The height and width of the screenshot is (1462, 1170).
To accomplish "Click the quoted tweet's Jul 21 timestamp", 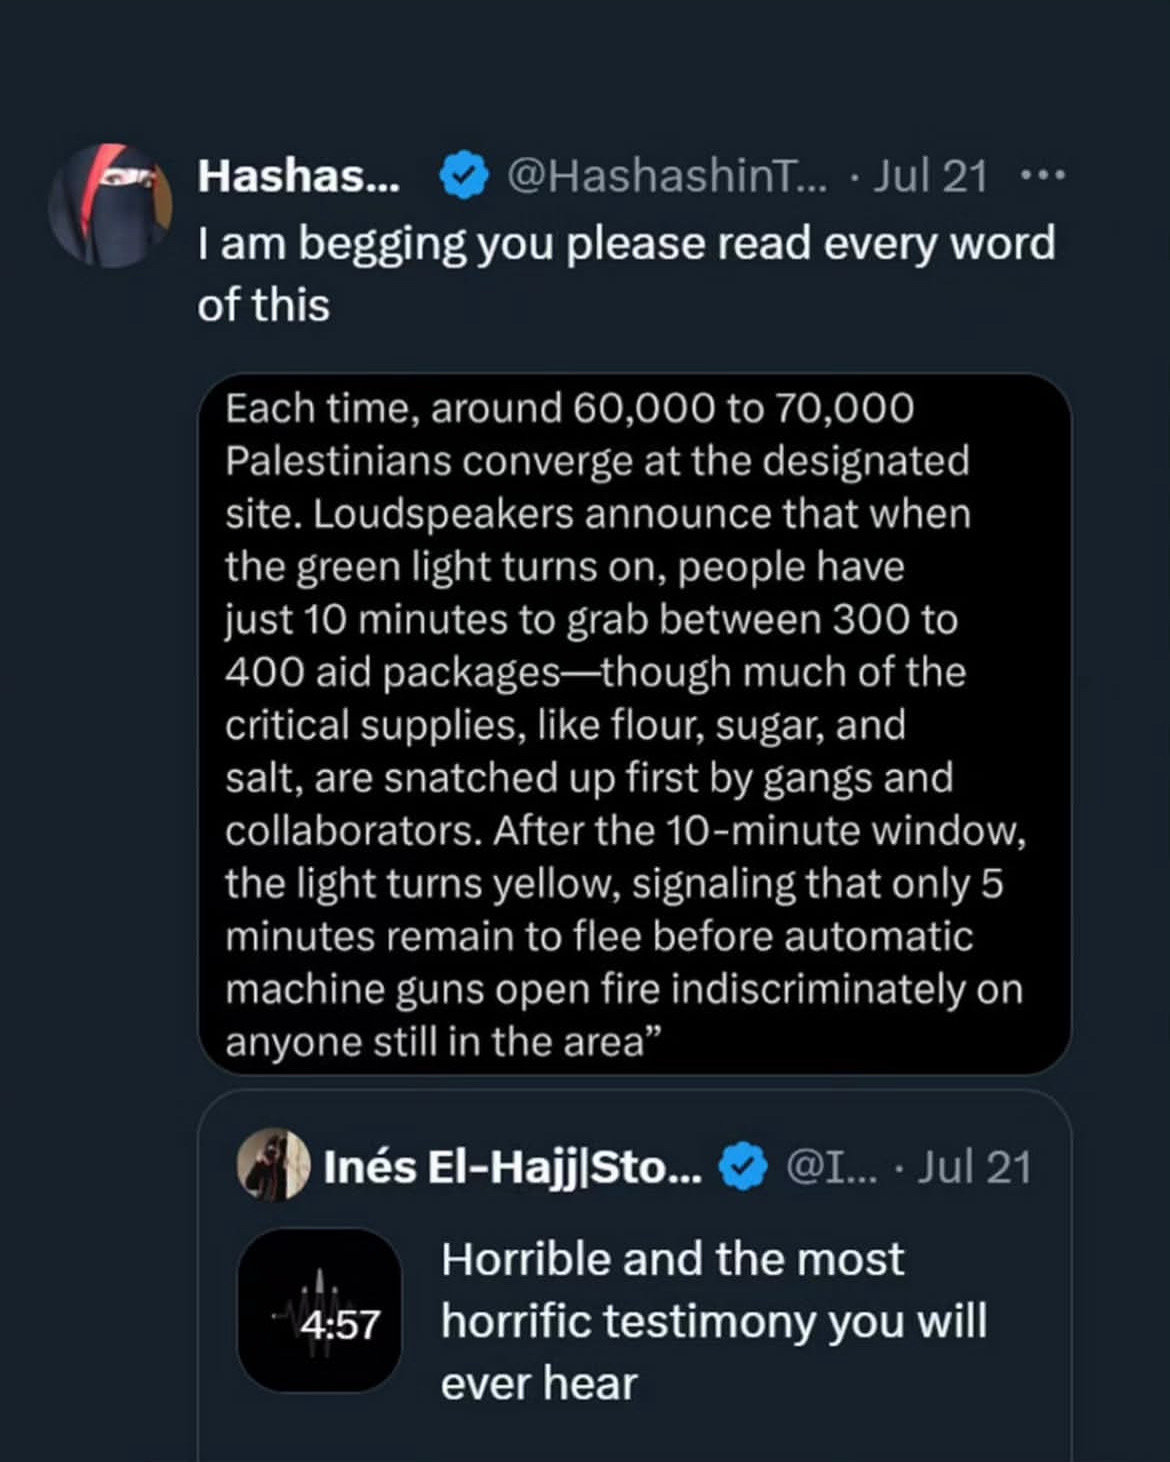I will [x=974, y=1167].
